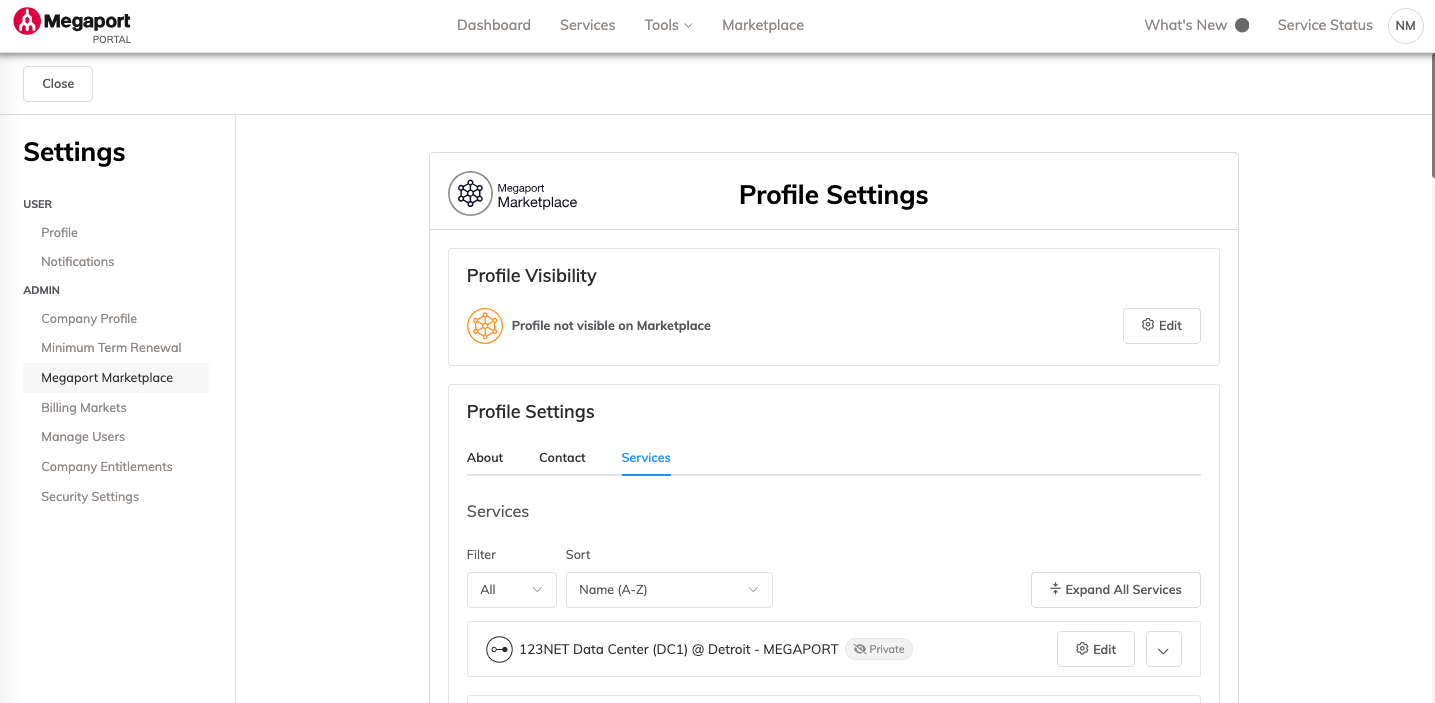Click the gear icon inside the visibility Edit button
Viewport: 1435px width, 703px height.
[x=1147, y=325]
